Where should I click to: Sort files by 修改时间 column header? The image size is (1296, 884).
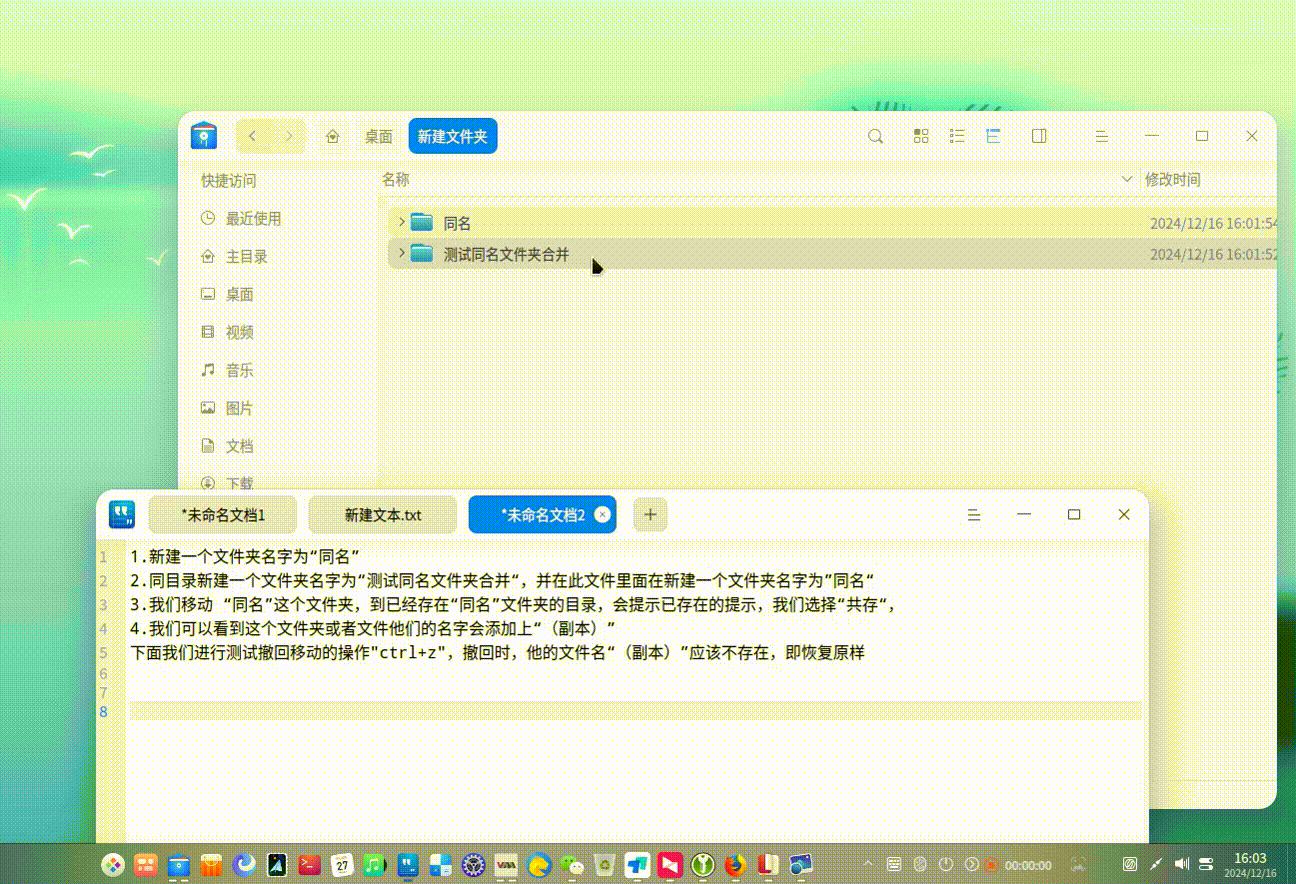1172,180
